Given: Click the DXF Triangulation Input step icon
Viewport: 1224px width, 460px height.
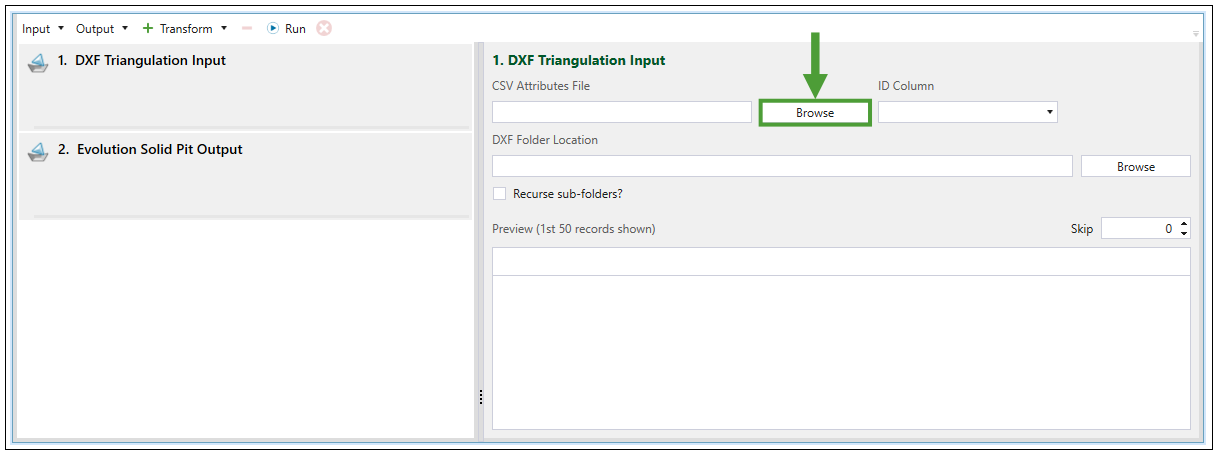Looking at the screenshot, I should 38,62.
